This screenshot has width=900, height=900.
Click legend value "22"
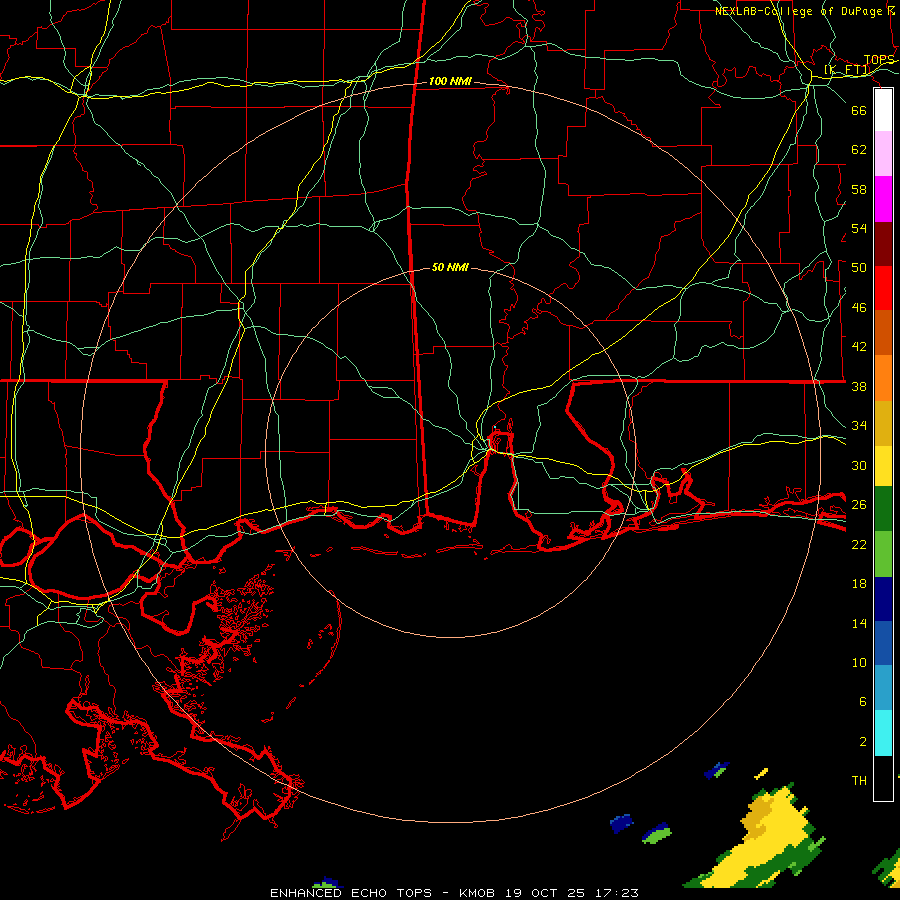[x=859, y=544]
